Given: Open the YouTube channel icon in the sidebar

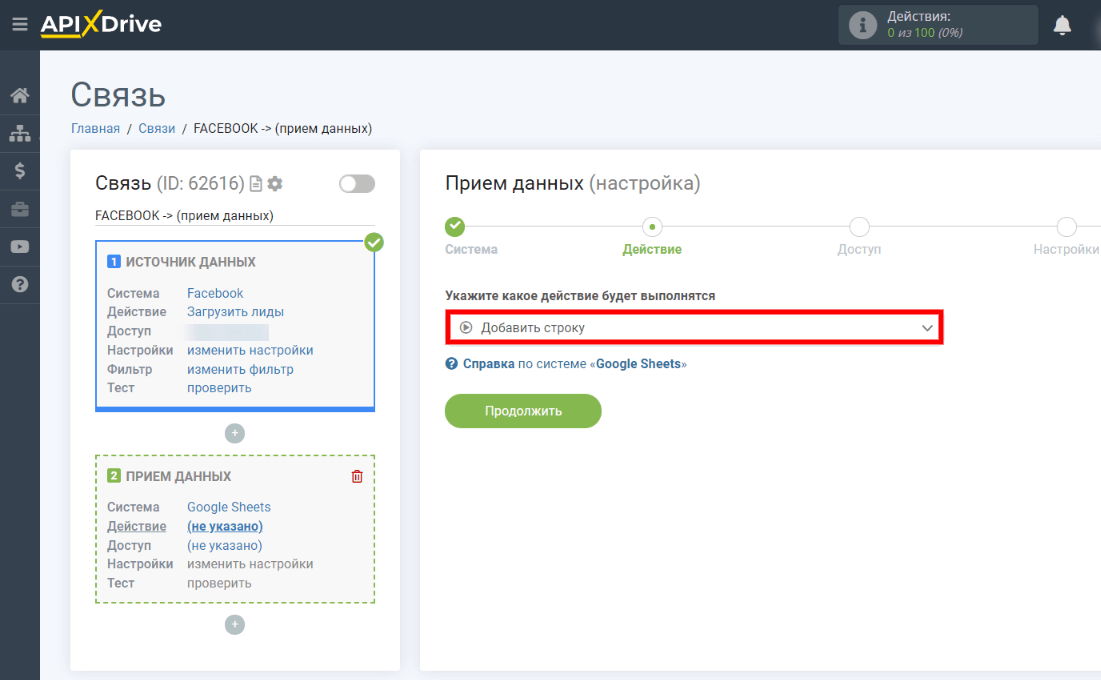Looking at the screenshot, I should [x=19, y=246].
